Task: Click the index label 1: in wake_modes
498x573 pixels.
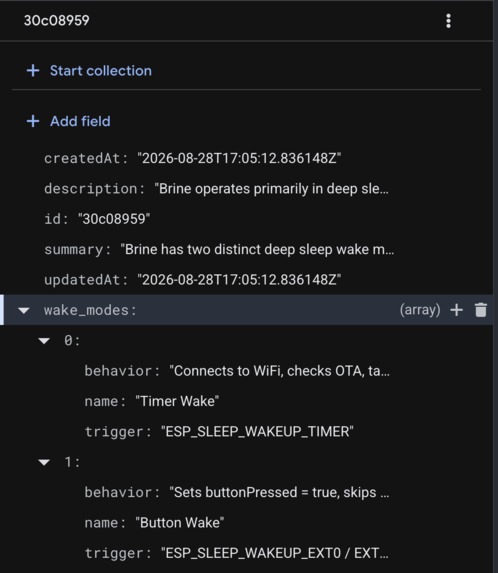Action: pos(72,462)
